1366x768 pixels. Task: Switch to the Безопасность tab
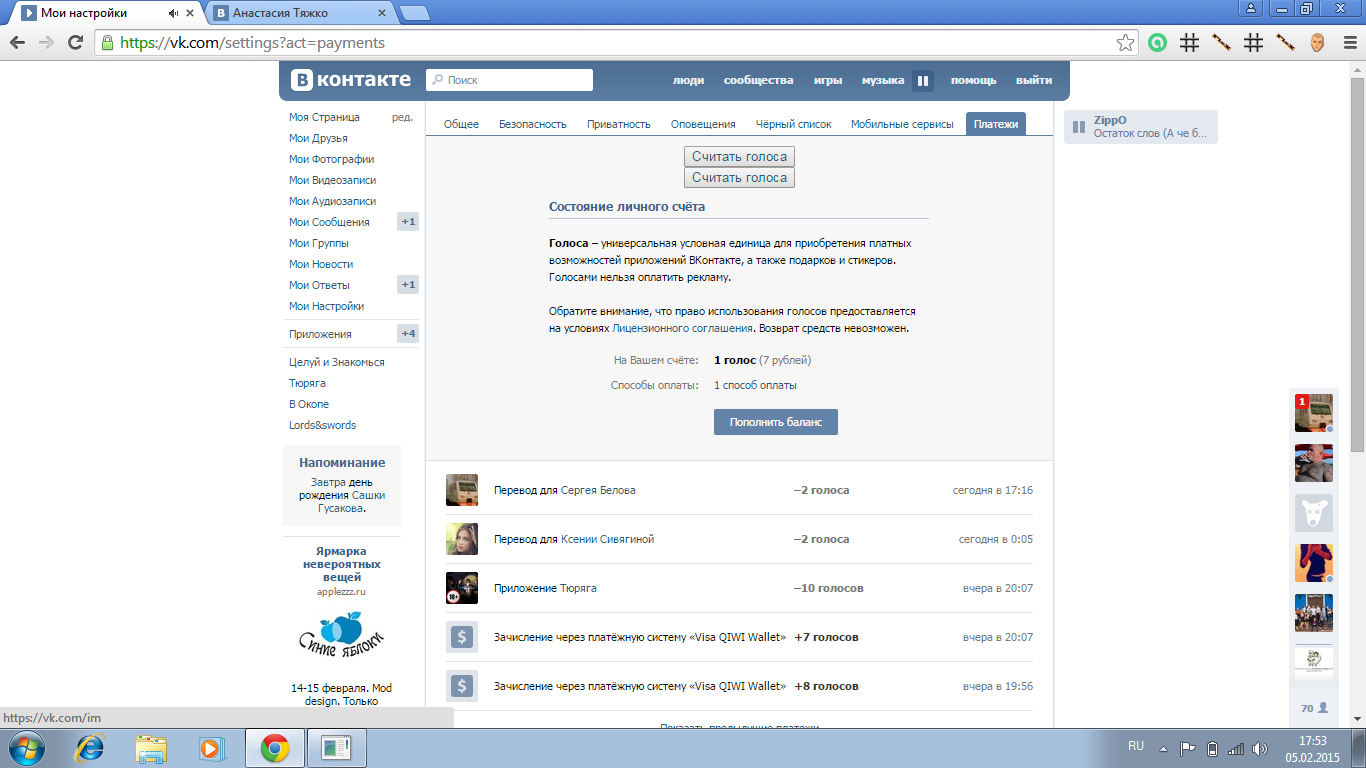pos(533,124)
